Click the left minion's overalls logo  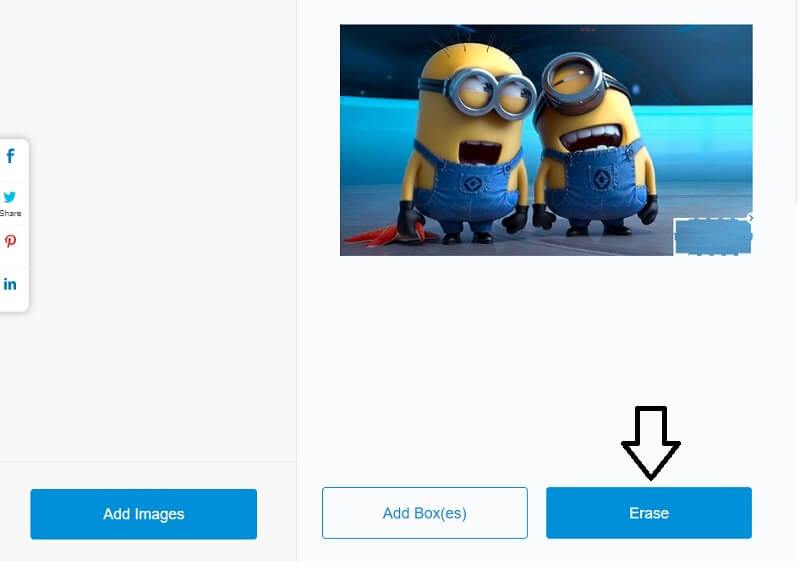click(472, 183)
